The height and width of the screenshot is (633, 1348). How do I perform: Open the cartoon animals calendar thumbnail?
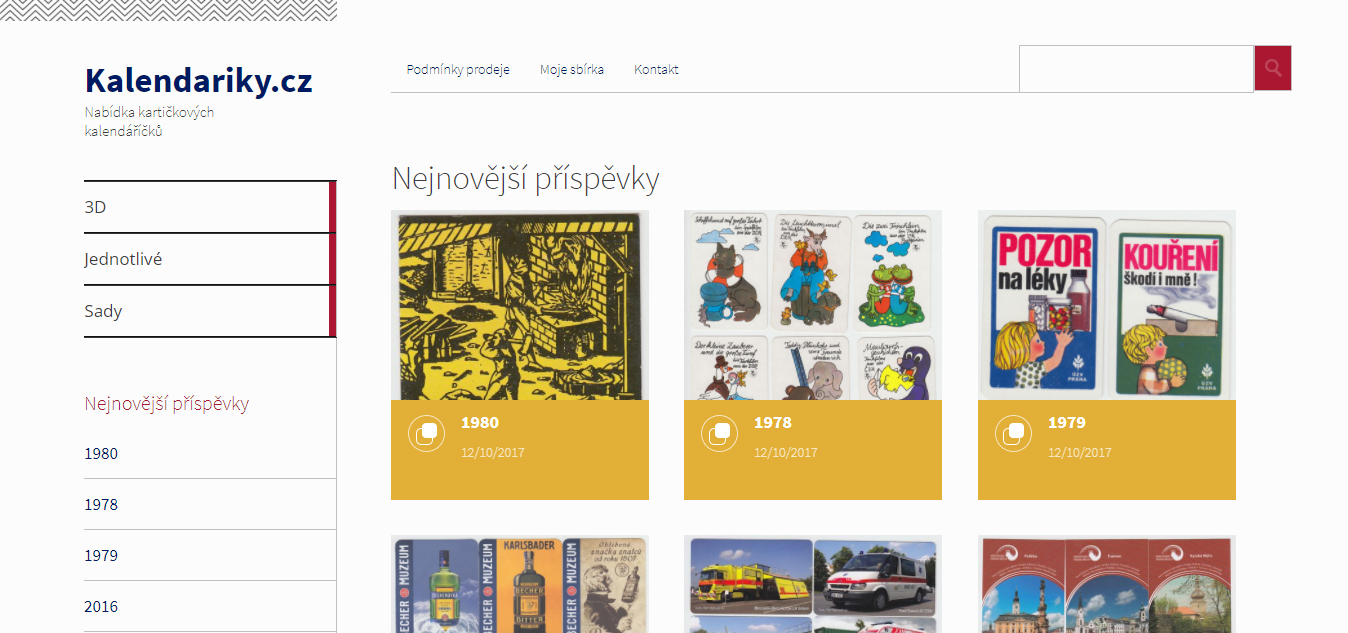click(813, 305)
